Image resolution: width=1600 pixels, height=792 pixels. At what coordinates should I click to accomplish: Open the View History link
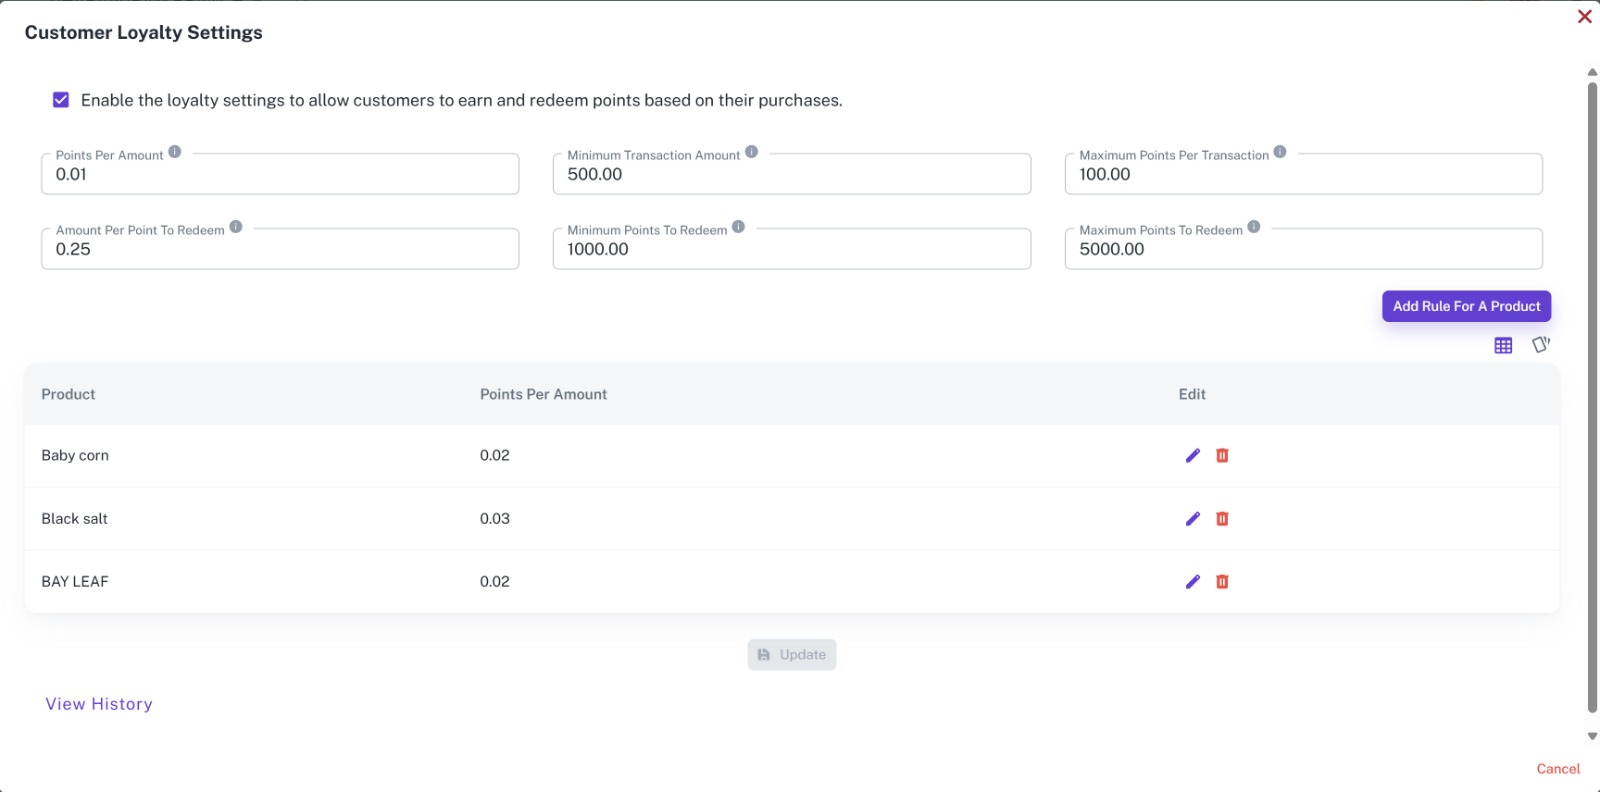99,704
